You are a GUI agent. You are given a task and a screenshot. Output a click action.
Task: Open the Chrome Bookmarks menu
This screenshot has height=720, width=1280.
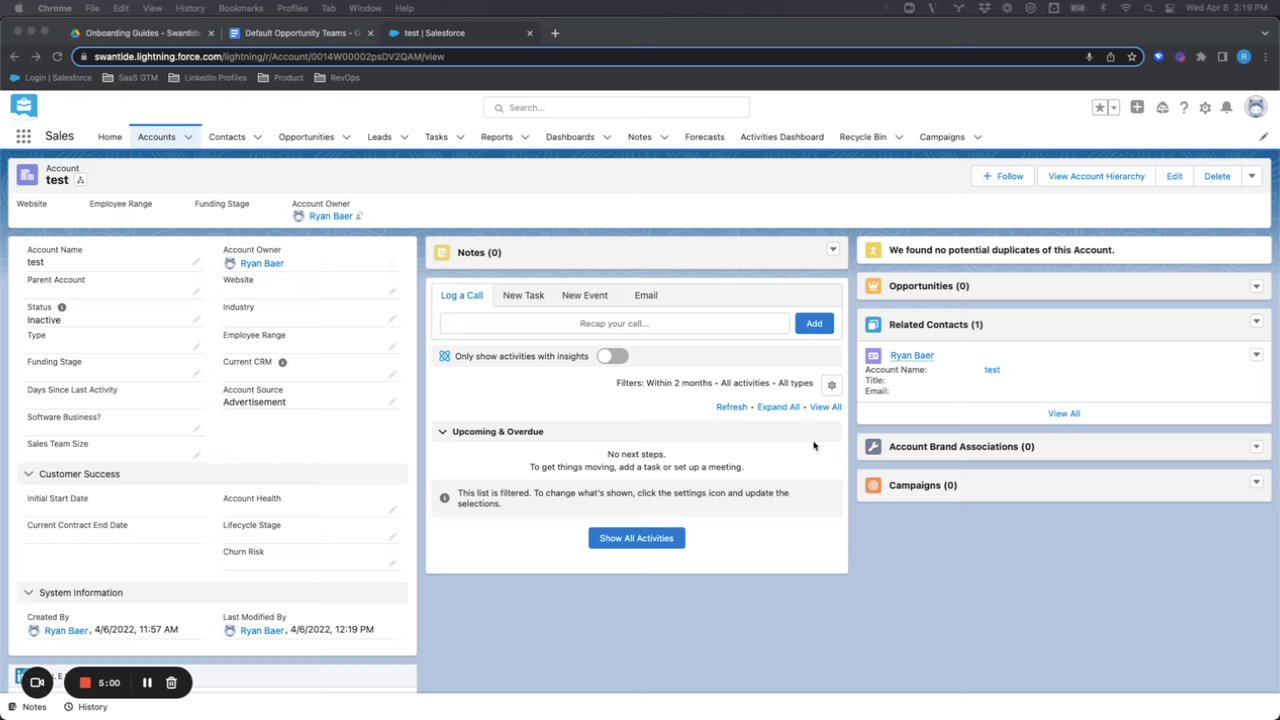(x=240, y=8)
